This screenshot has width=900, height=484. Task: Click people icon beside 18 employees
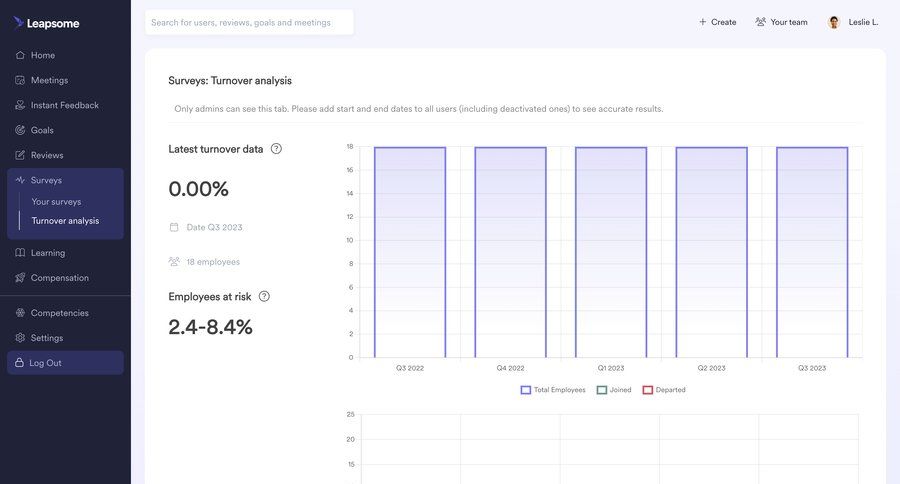174,262
